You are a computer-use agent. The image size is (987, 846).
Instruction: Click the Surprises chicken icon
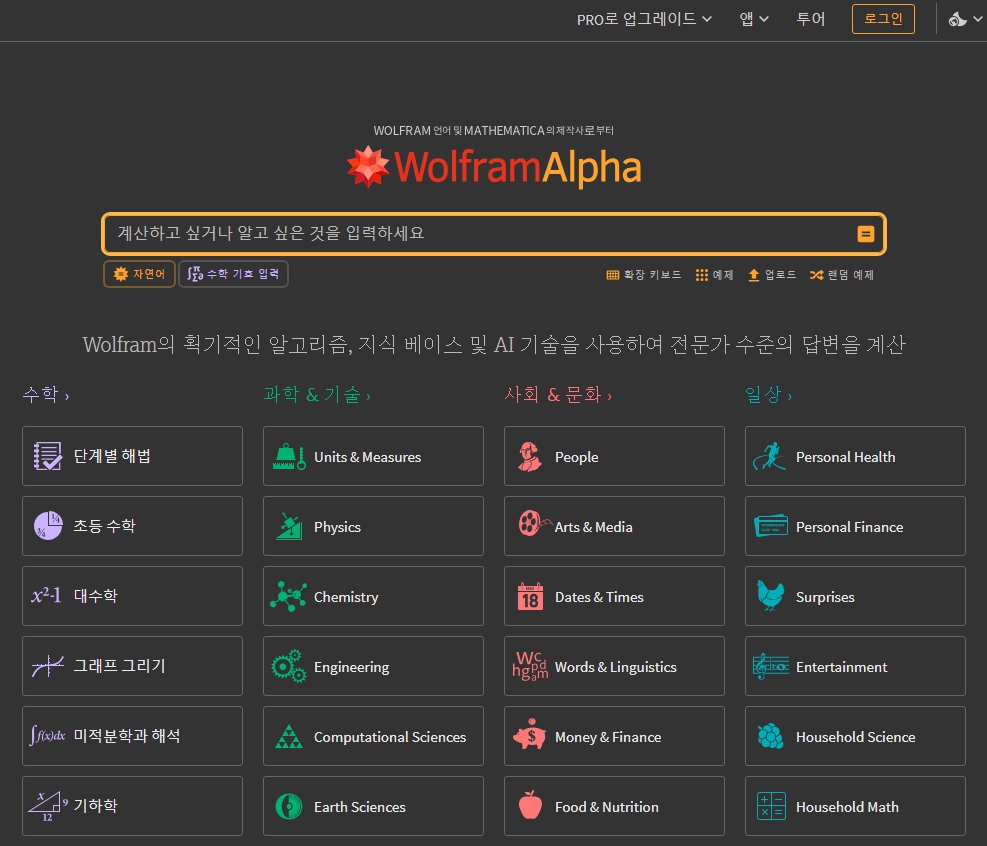pos(770,595)
